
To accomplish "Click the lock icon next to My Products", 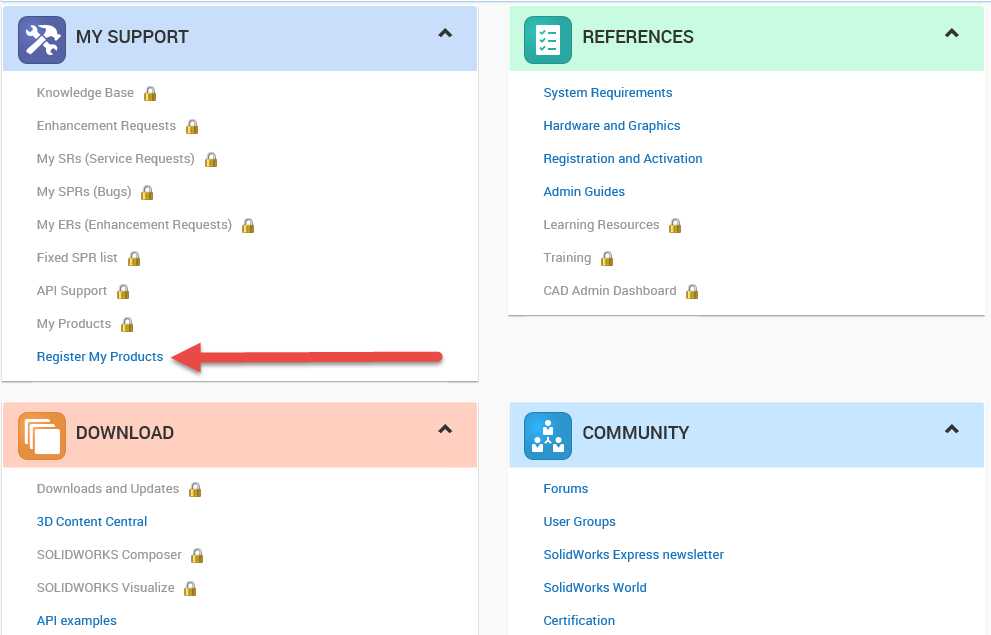I will (127, 324).
